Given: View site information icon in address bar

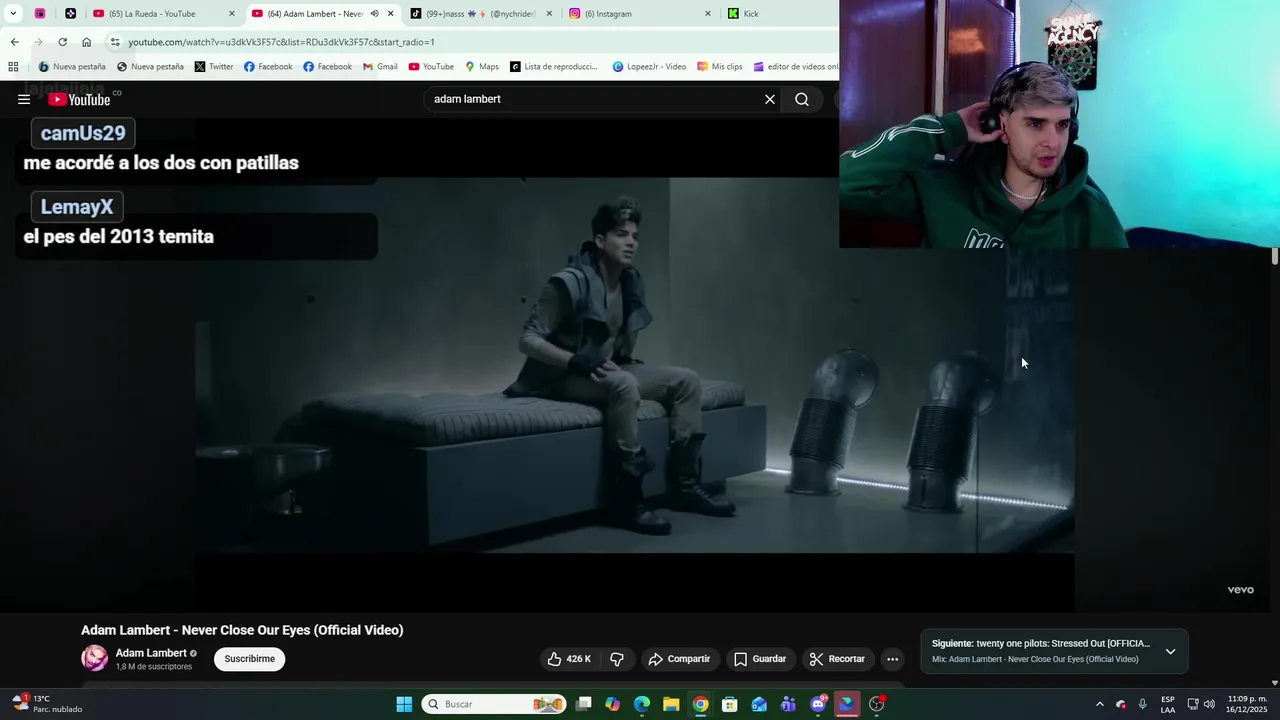Looking at the screenshot, I should tap(115, 42).
